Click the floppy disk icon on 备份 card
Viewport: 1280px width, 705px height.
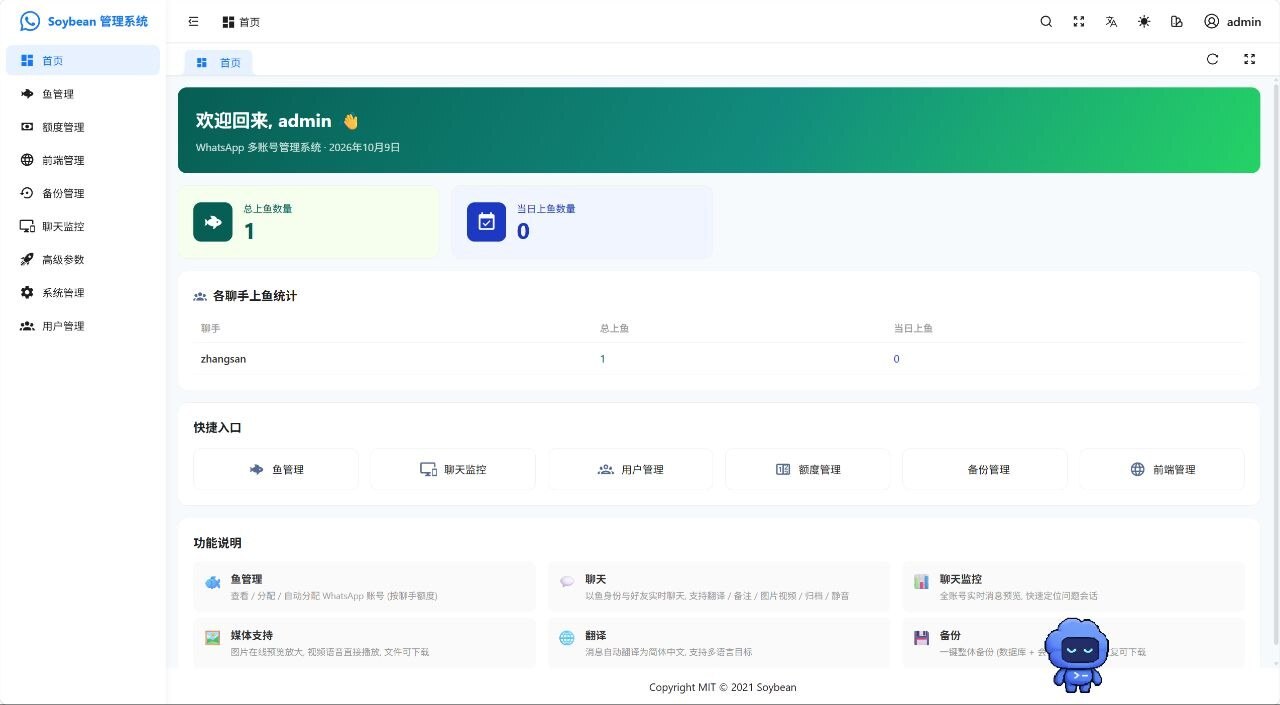point(921,637)
